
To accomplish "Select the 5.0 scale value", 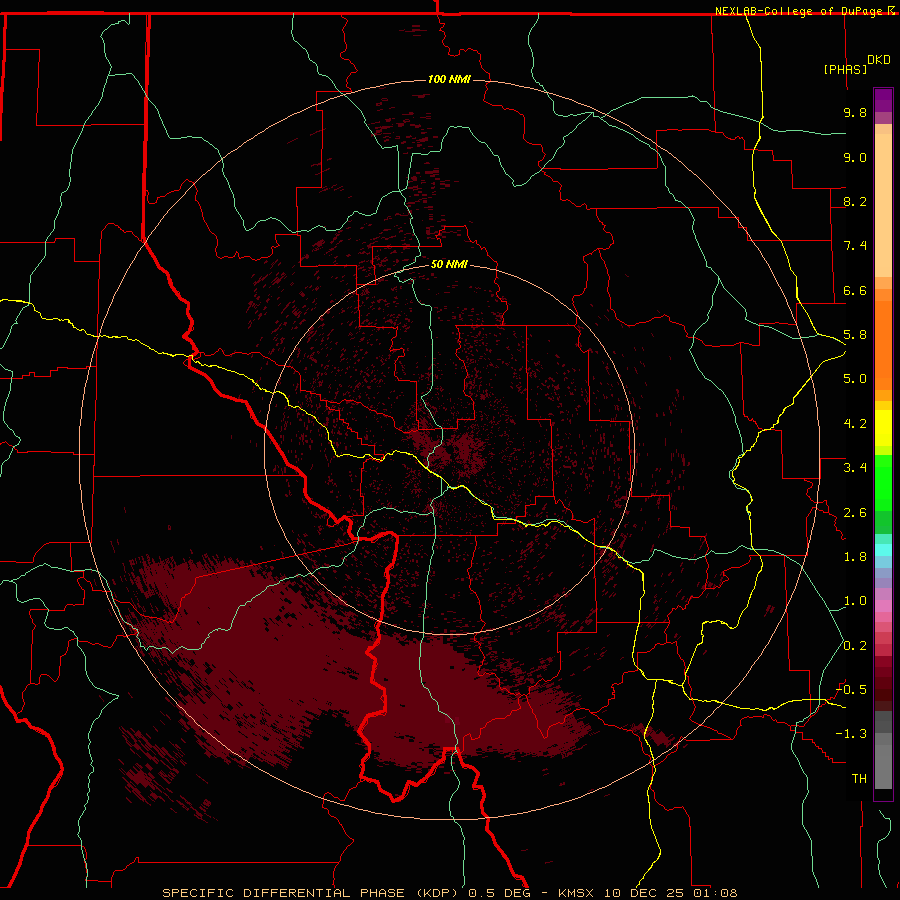I will click(x=855, y=379).
